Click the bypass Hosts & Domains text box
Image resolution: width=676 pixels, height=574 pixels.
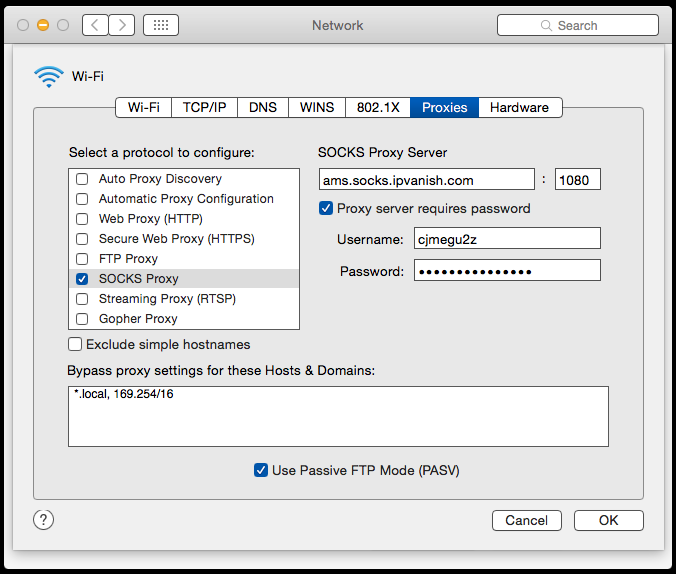[x=338, y=417]
